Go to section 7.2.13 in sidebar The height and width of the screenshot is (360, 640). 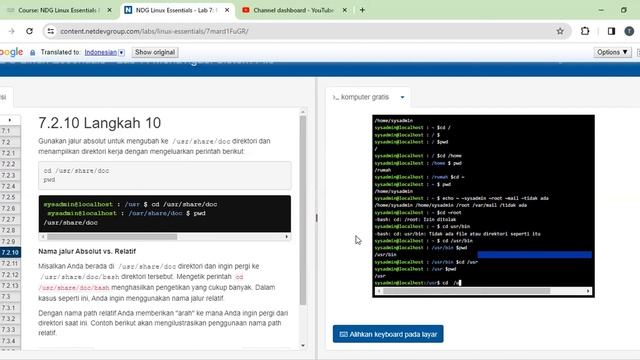click(x=10, y=285)
